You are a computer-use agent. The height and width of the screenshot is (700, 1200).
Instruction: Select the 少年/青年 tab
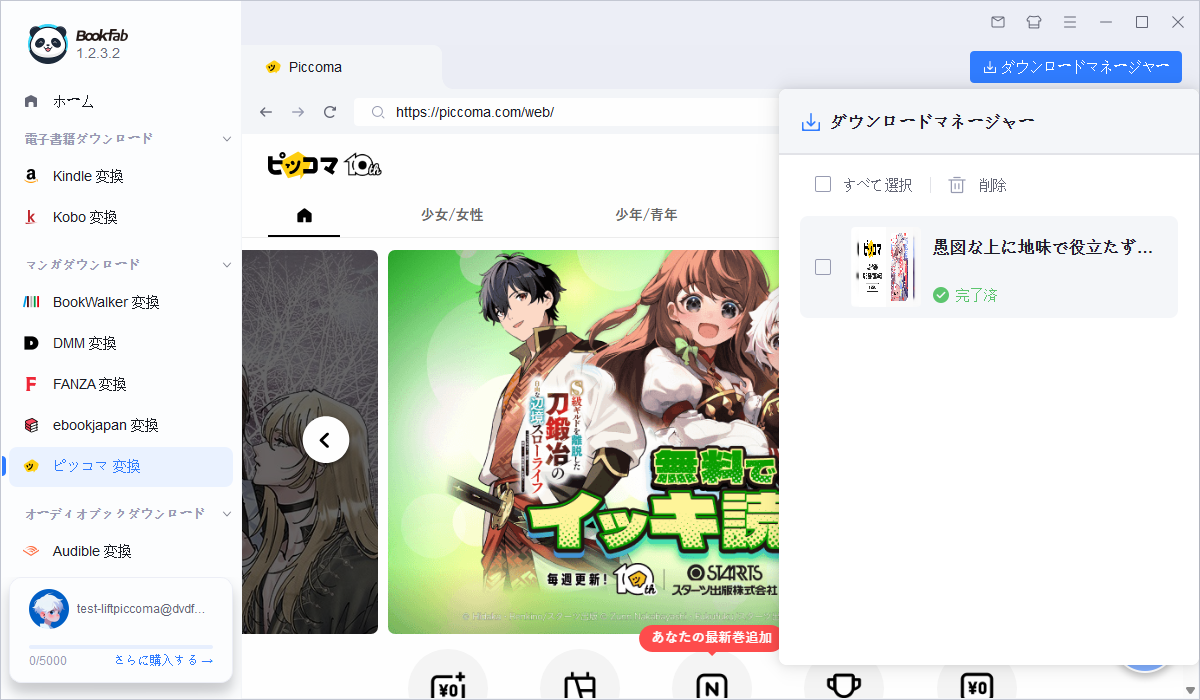tap(646, 215)
